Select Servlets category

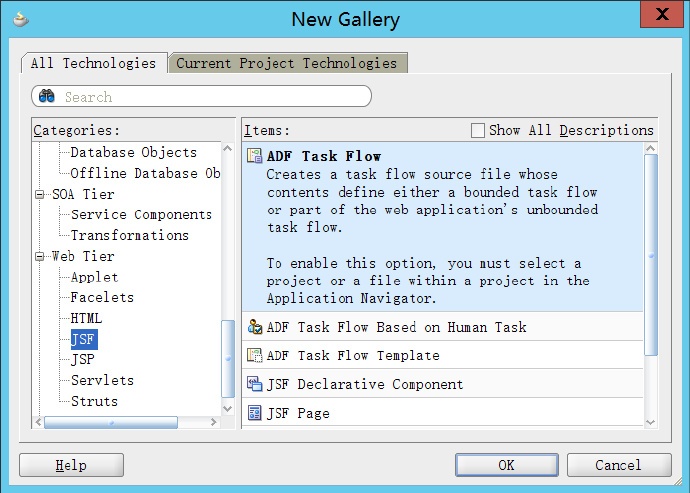click(x=102, y=380)
